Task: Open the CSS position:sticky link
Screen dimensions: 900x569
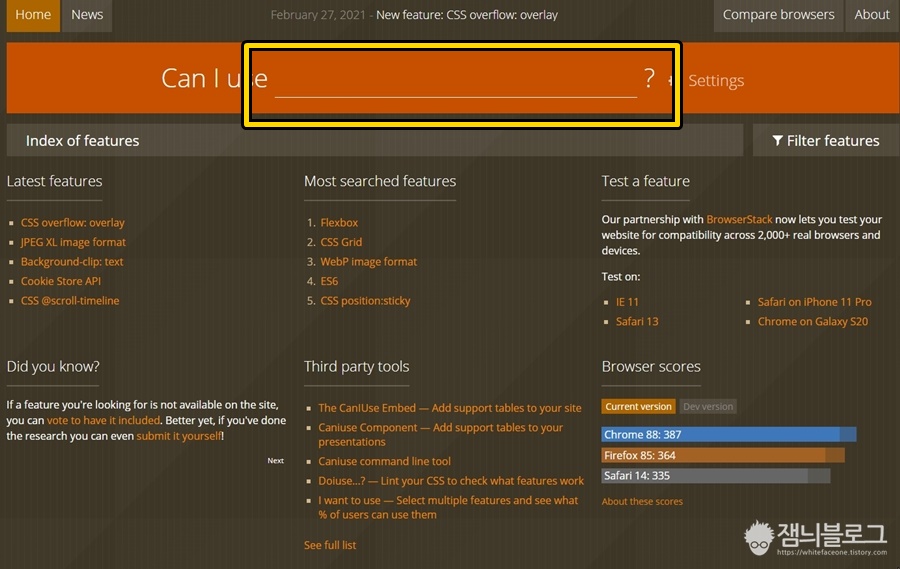Action: tap(365, 300)
